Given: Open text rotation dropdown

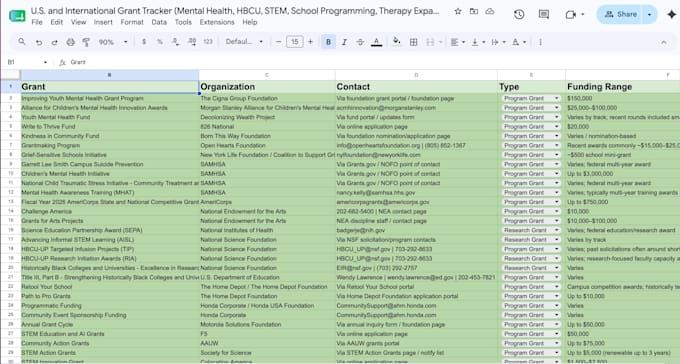Looking at the screenshot, I should click(x=519, y=42).
